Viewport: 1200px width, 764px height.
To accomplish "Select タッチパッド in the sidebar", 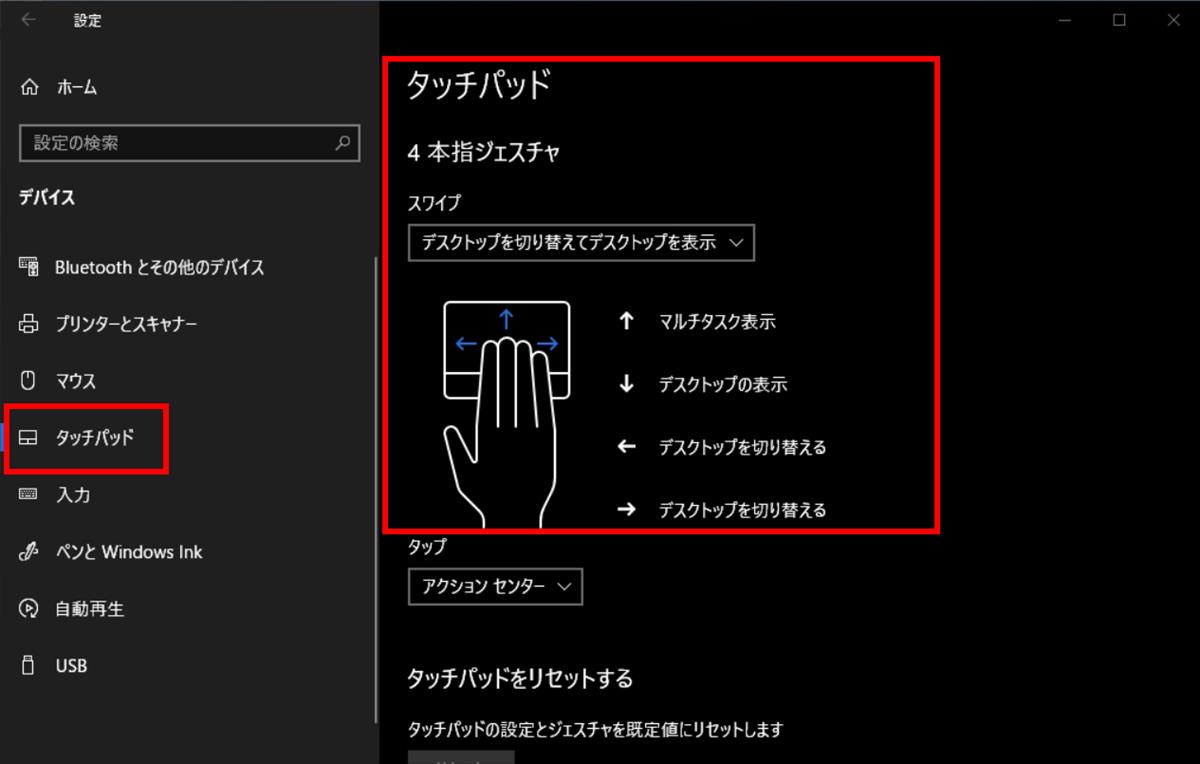I will [x=94, y=438].
